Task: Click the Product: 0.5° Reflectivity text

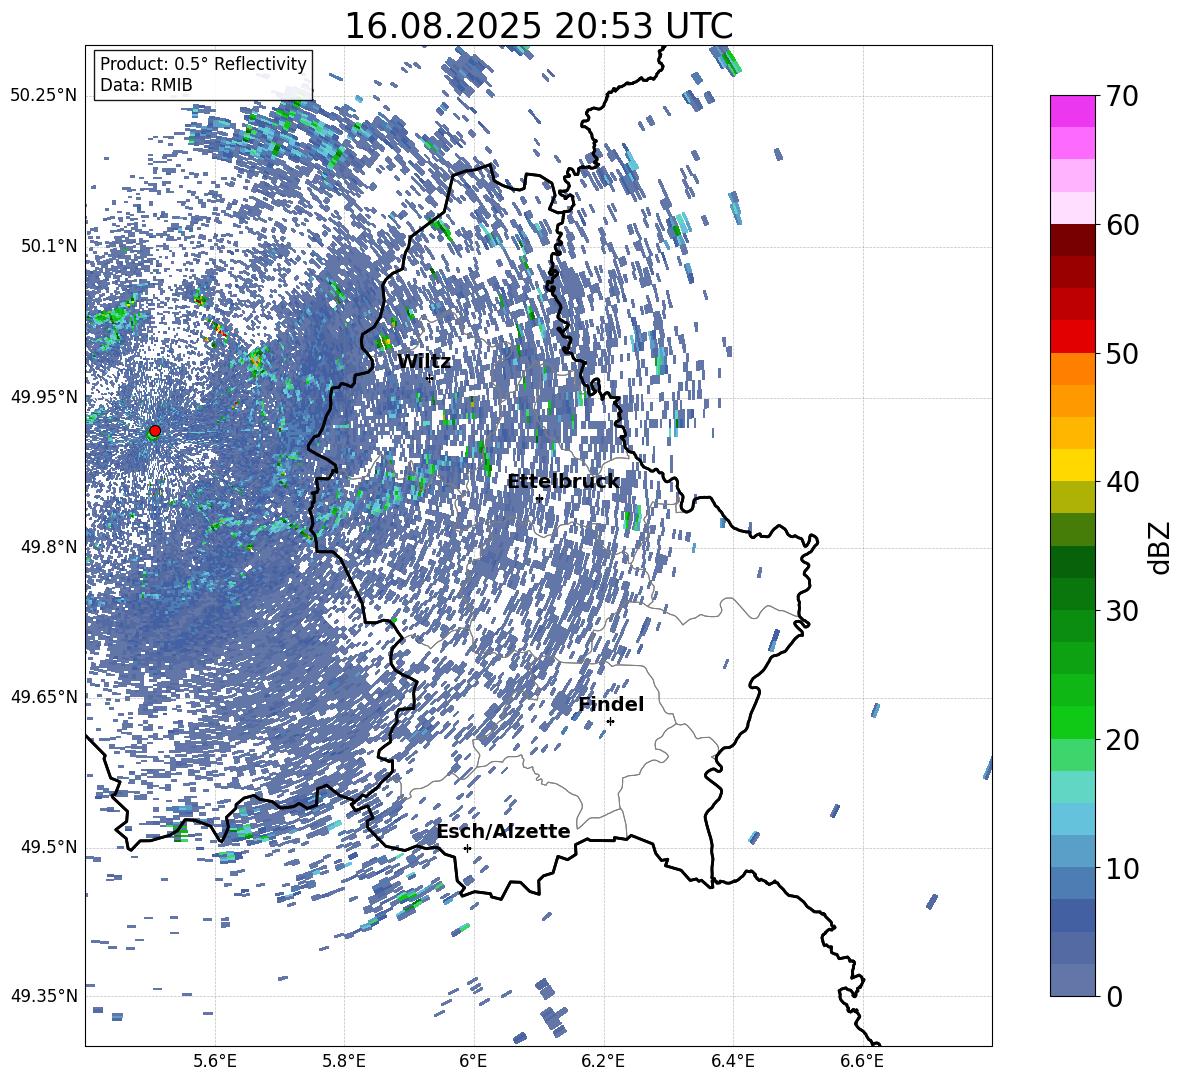Action: (203, 64)
